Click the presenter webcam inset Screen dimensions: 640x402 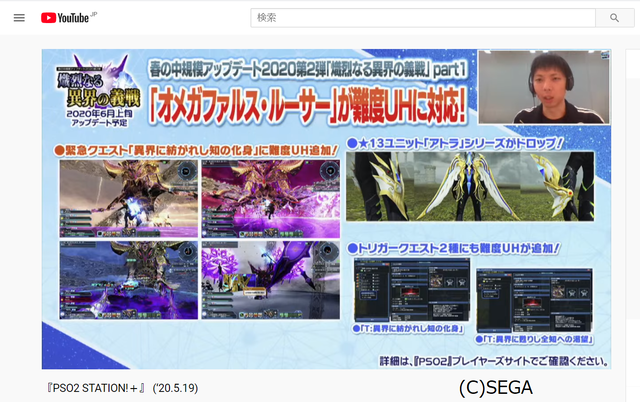544,87
